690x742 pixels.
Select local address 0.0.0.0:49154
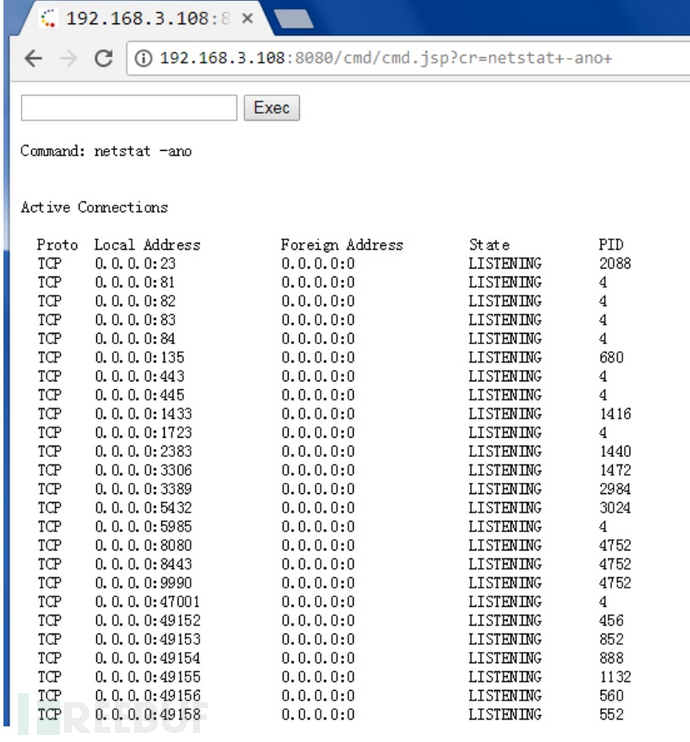147,658
